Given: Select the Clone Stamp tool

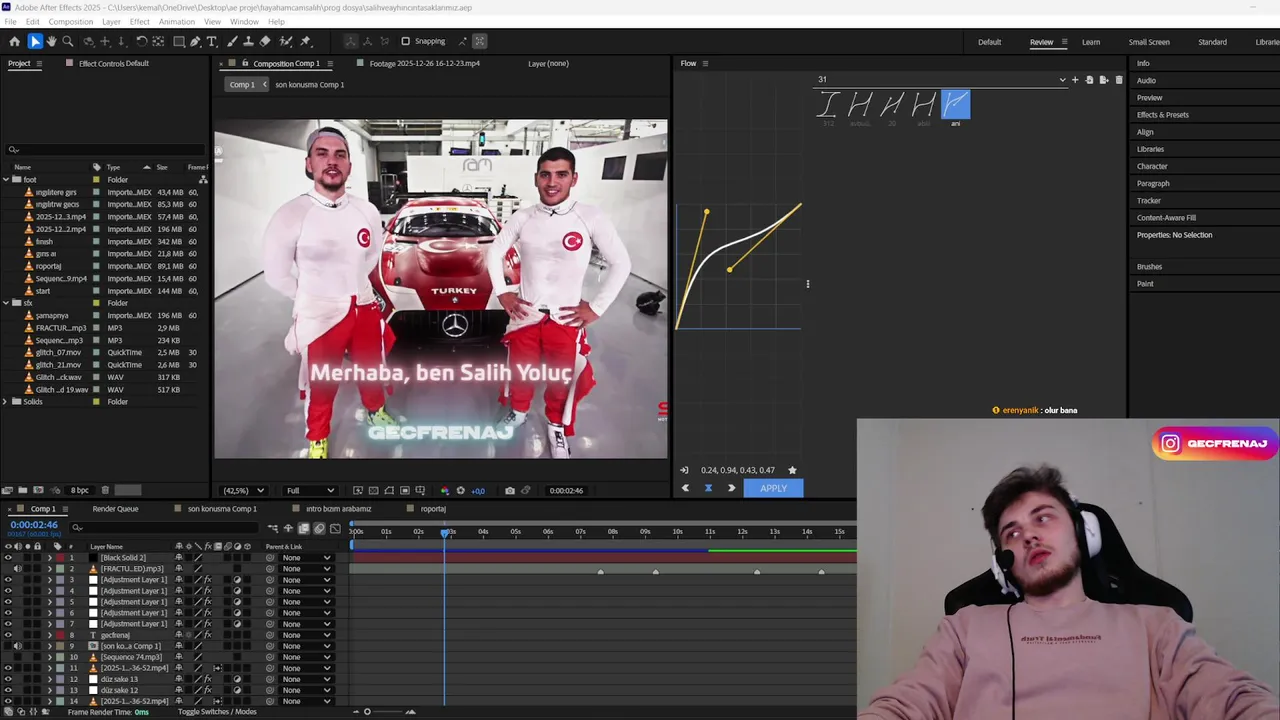Looking at the screenshot, I should point(248,41).
